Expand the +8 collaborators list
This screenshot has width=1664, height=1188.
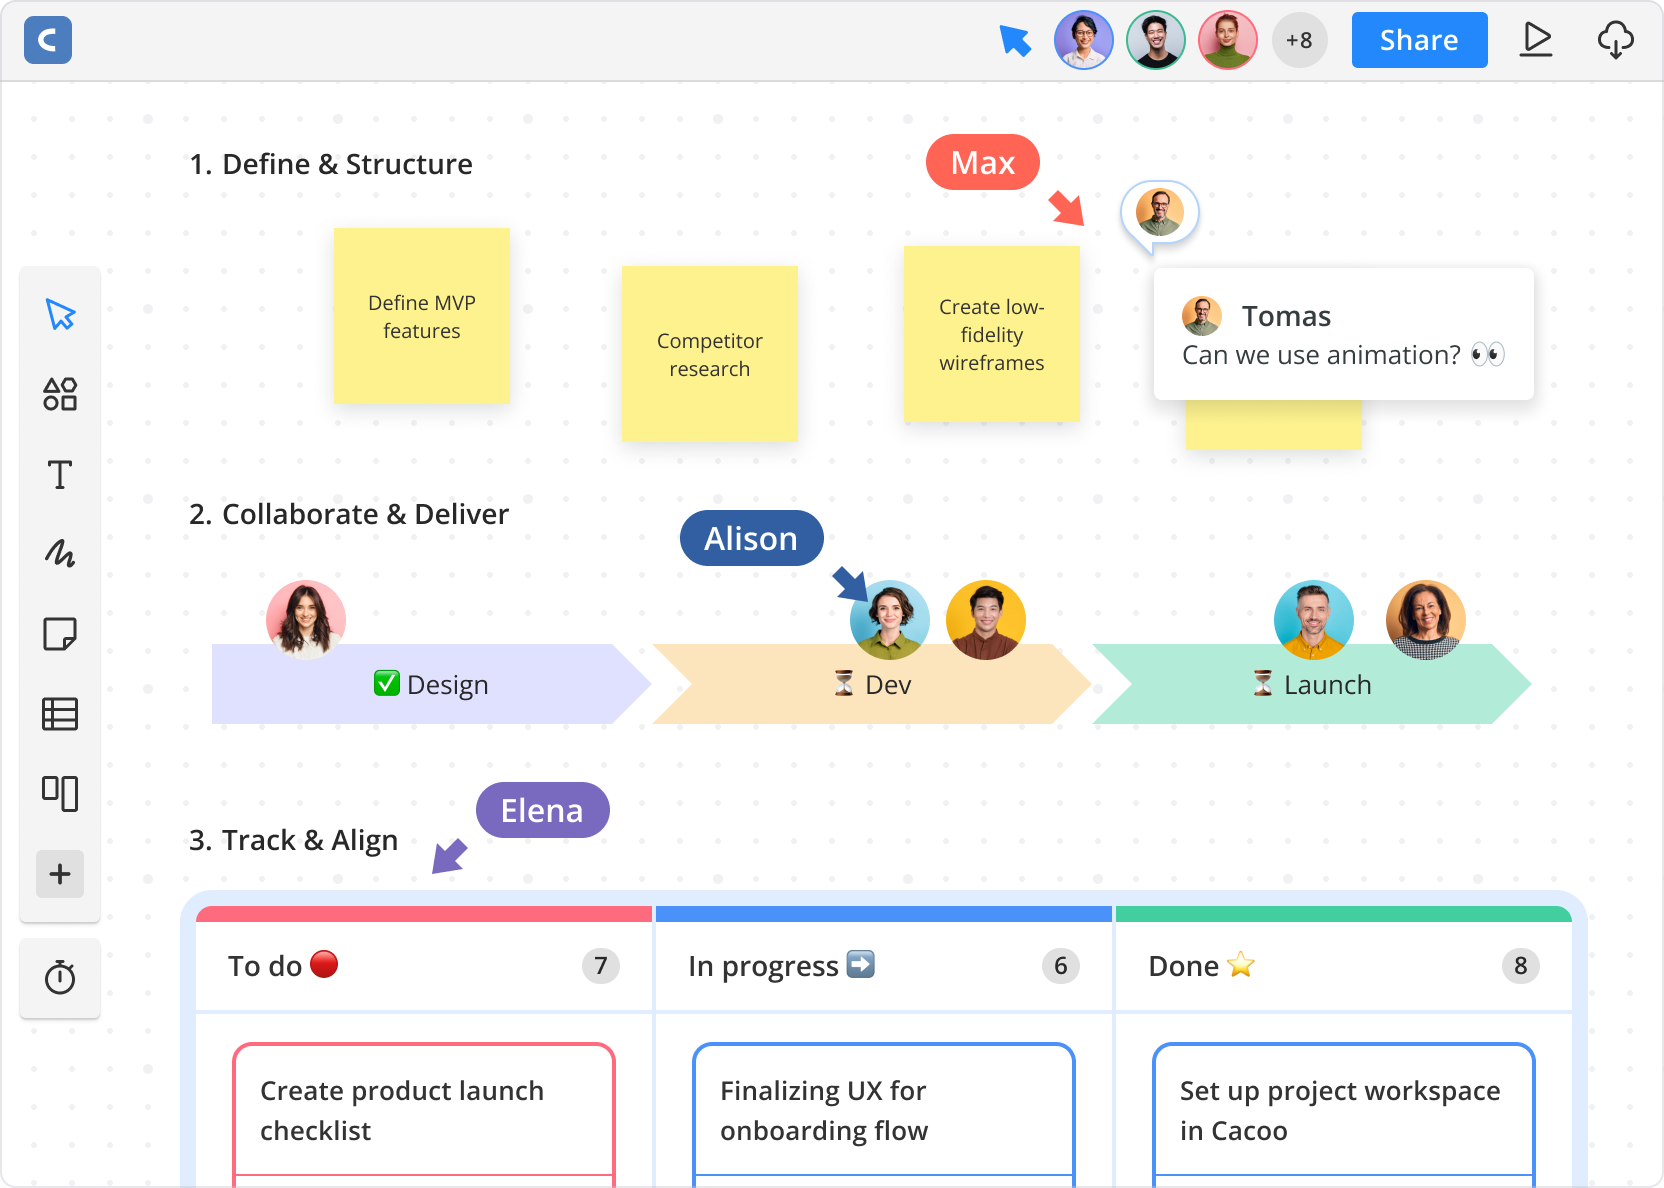[1299, 40]
